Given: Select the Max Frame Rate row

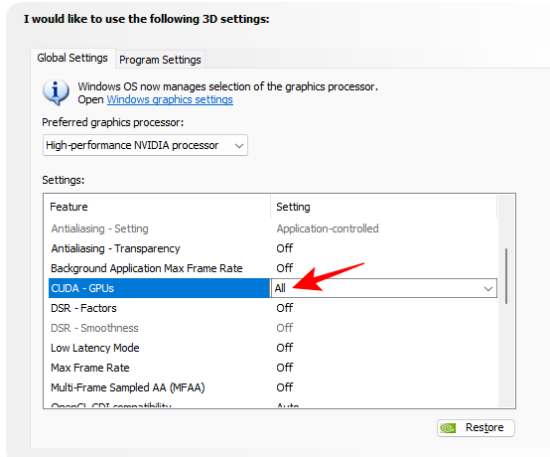Looking at the screenshot, I should (x=272, y=368).
